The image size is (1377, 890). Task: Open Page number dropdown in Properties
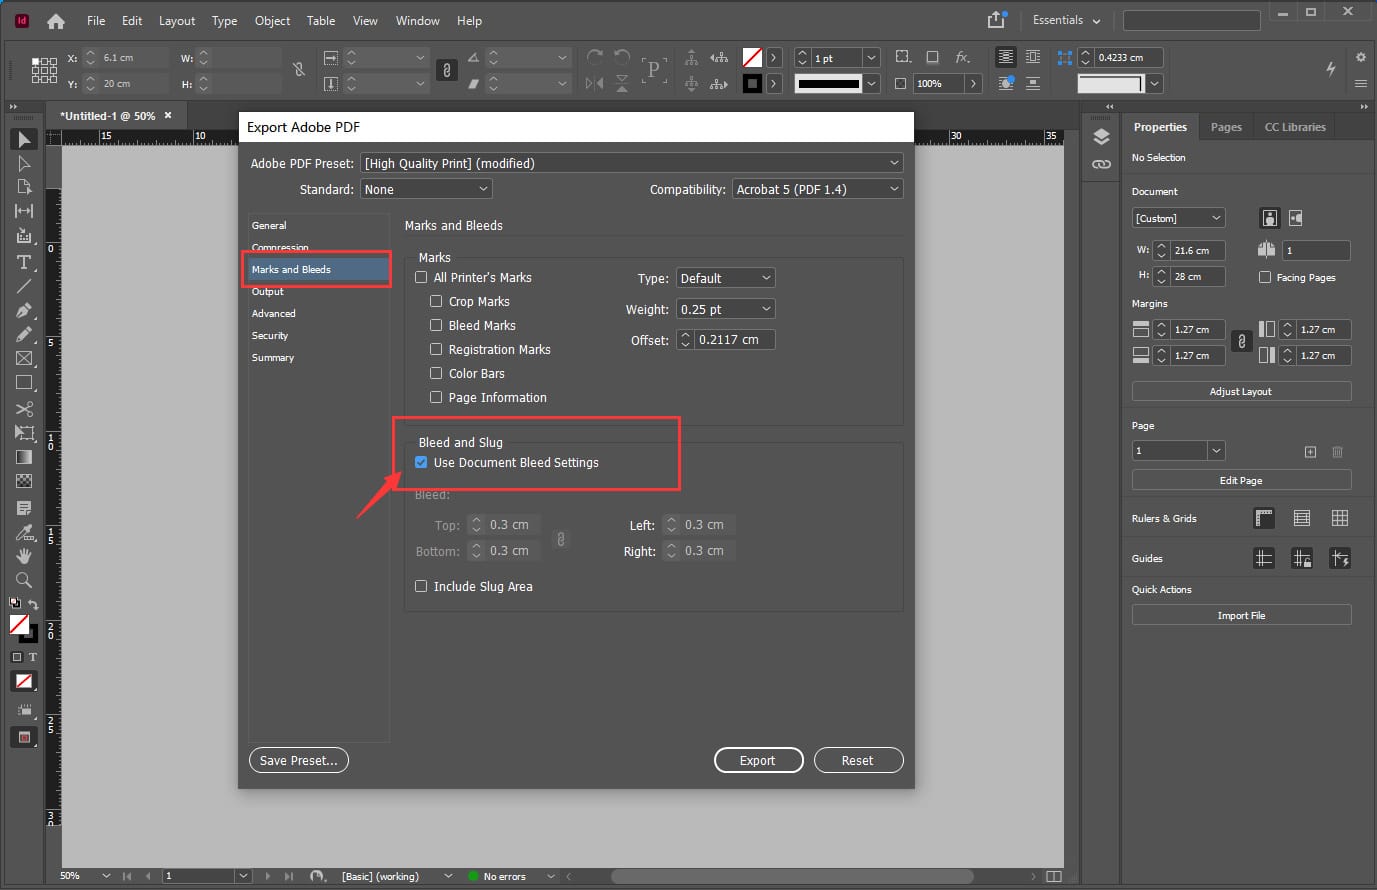[x=1216, y=451]
